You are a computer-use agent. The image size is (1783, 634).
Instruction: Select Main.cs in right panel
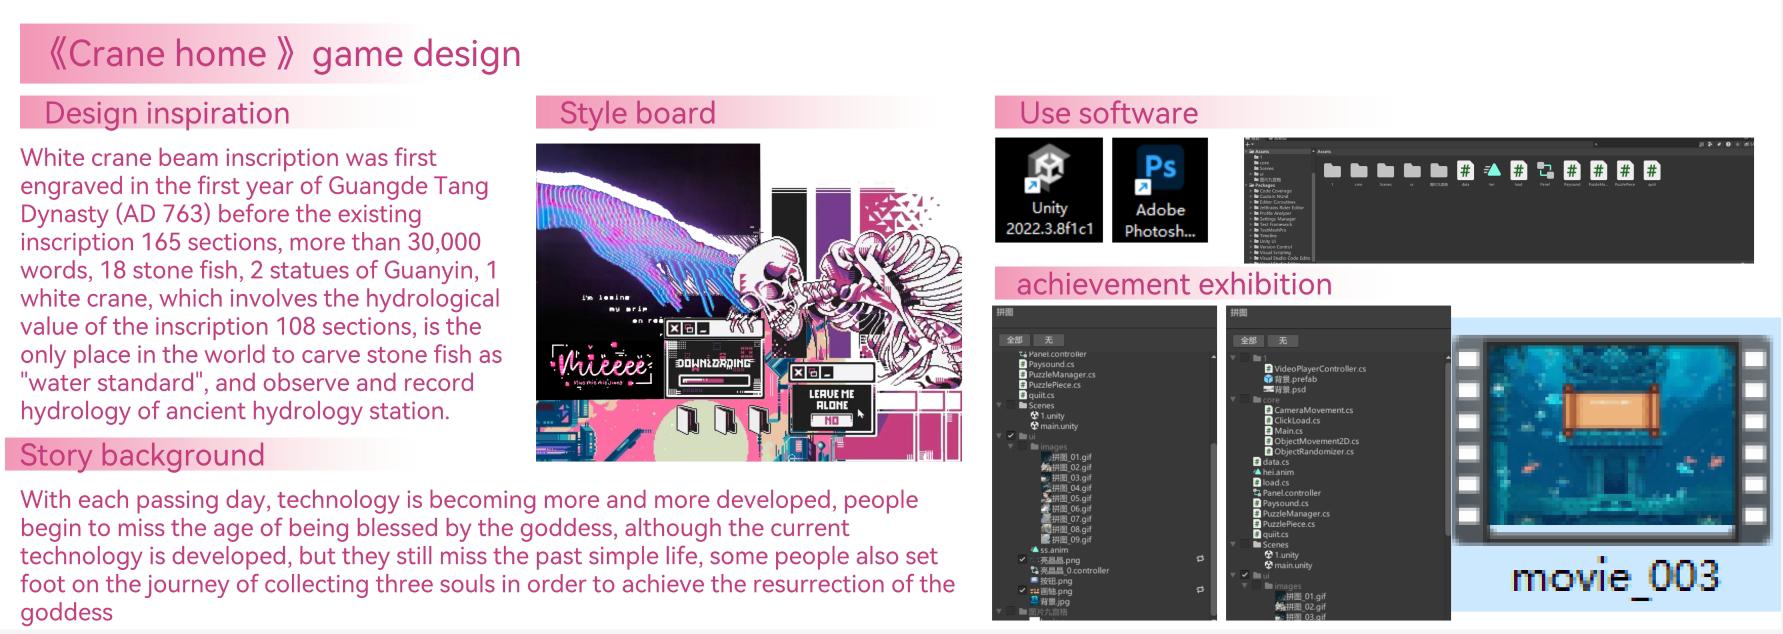coord(1285,431)
